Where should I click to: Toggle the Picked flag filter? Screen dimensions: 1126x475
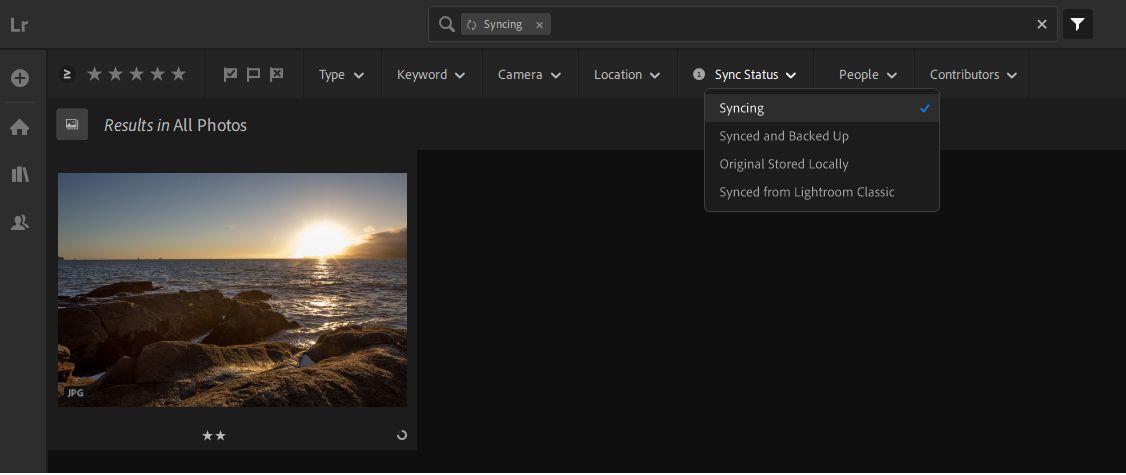(x=231, y=74)
